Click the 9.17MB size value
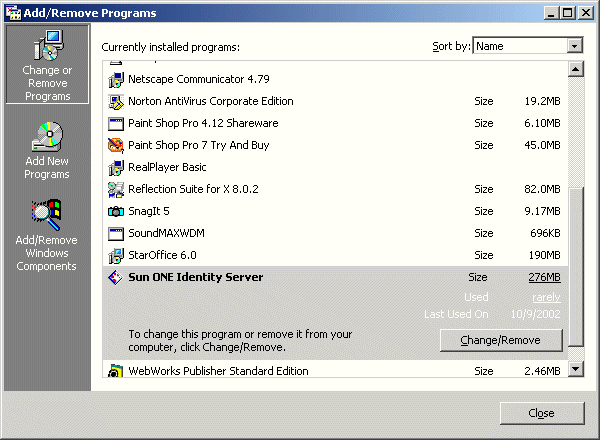This screenshot has width=600, height=440. point(542,211)
